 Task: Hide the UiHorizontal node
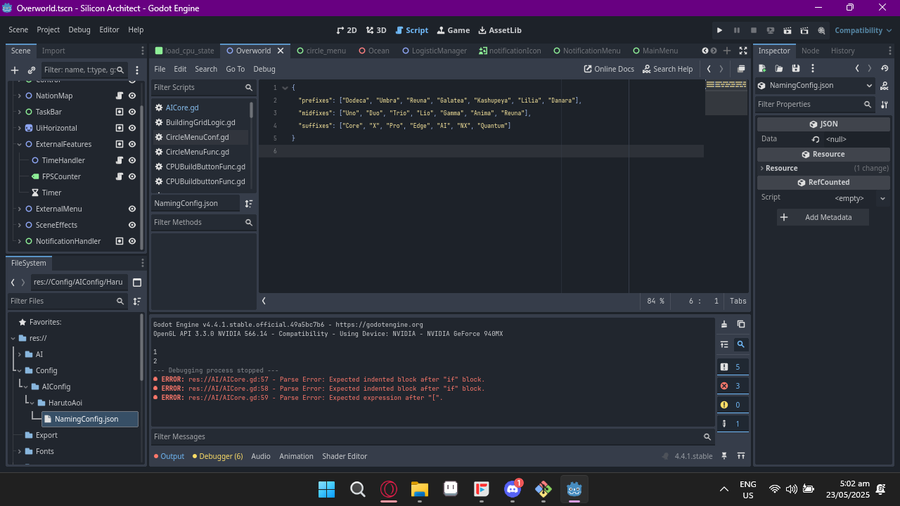click(x=132, y=128)
